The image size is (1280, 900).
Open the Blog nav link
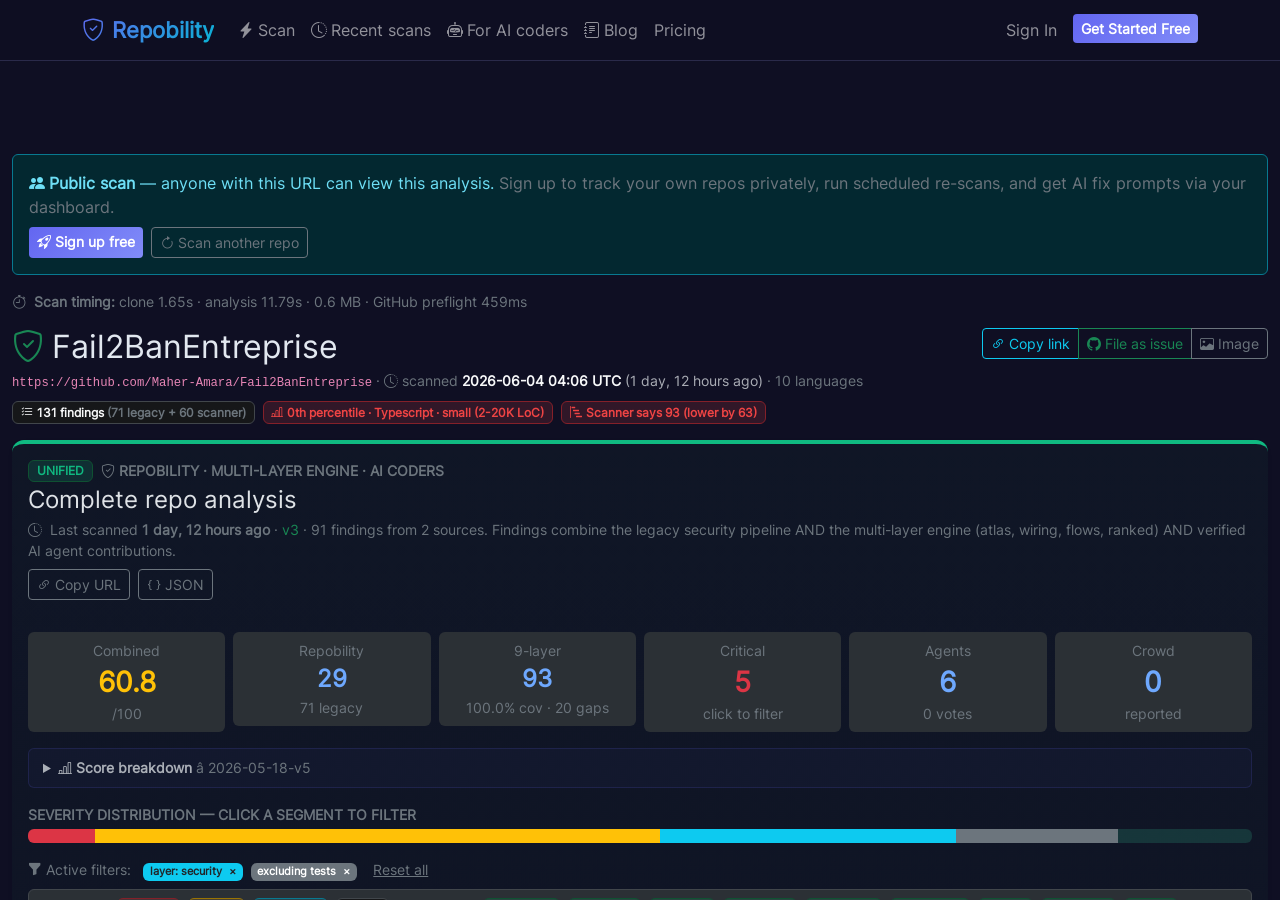point(611,30)
